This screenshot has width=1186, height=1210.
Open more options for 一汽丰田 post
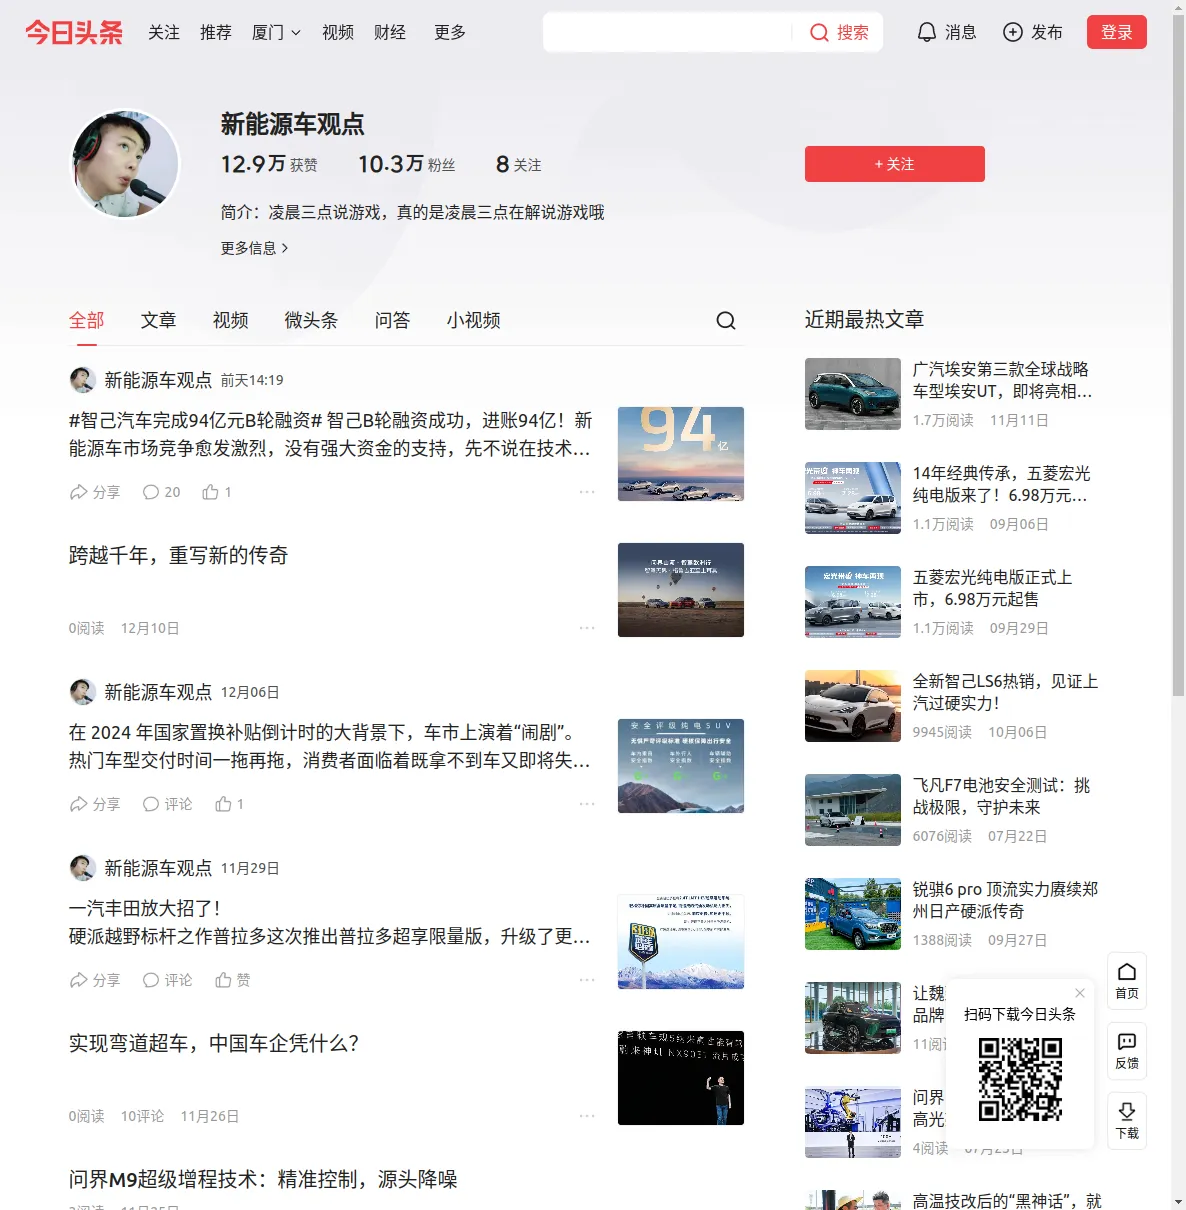(x=587, y=980)
